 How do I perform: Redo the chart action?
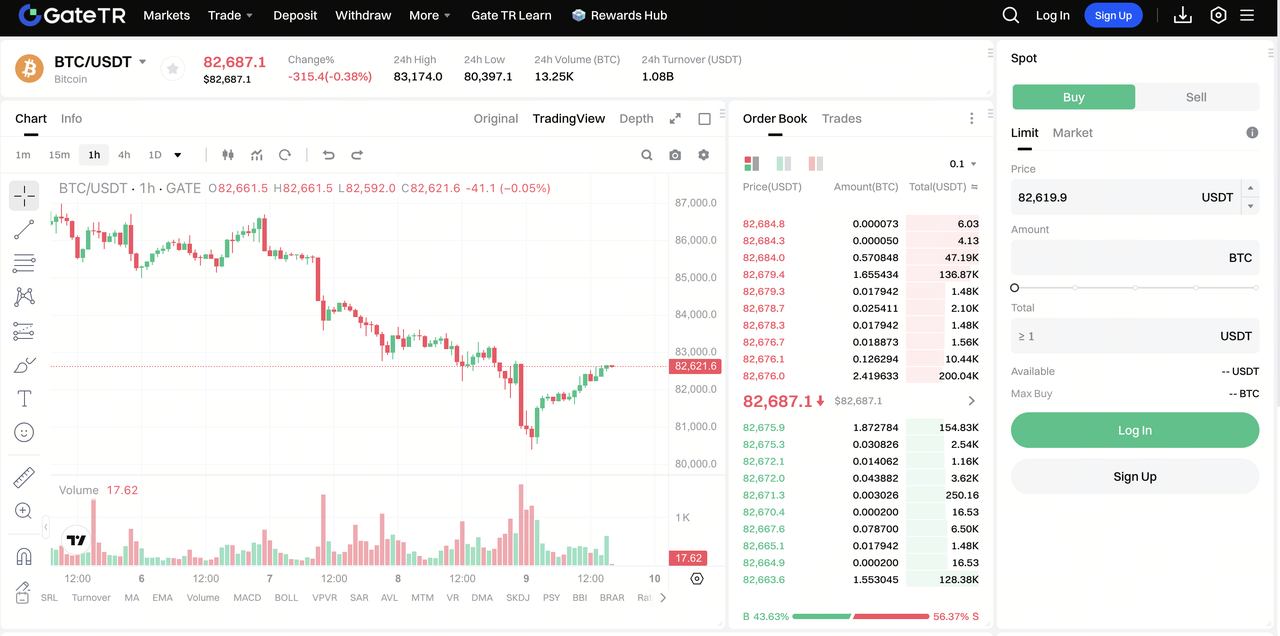click(x=357, y=155)
